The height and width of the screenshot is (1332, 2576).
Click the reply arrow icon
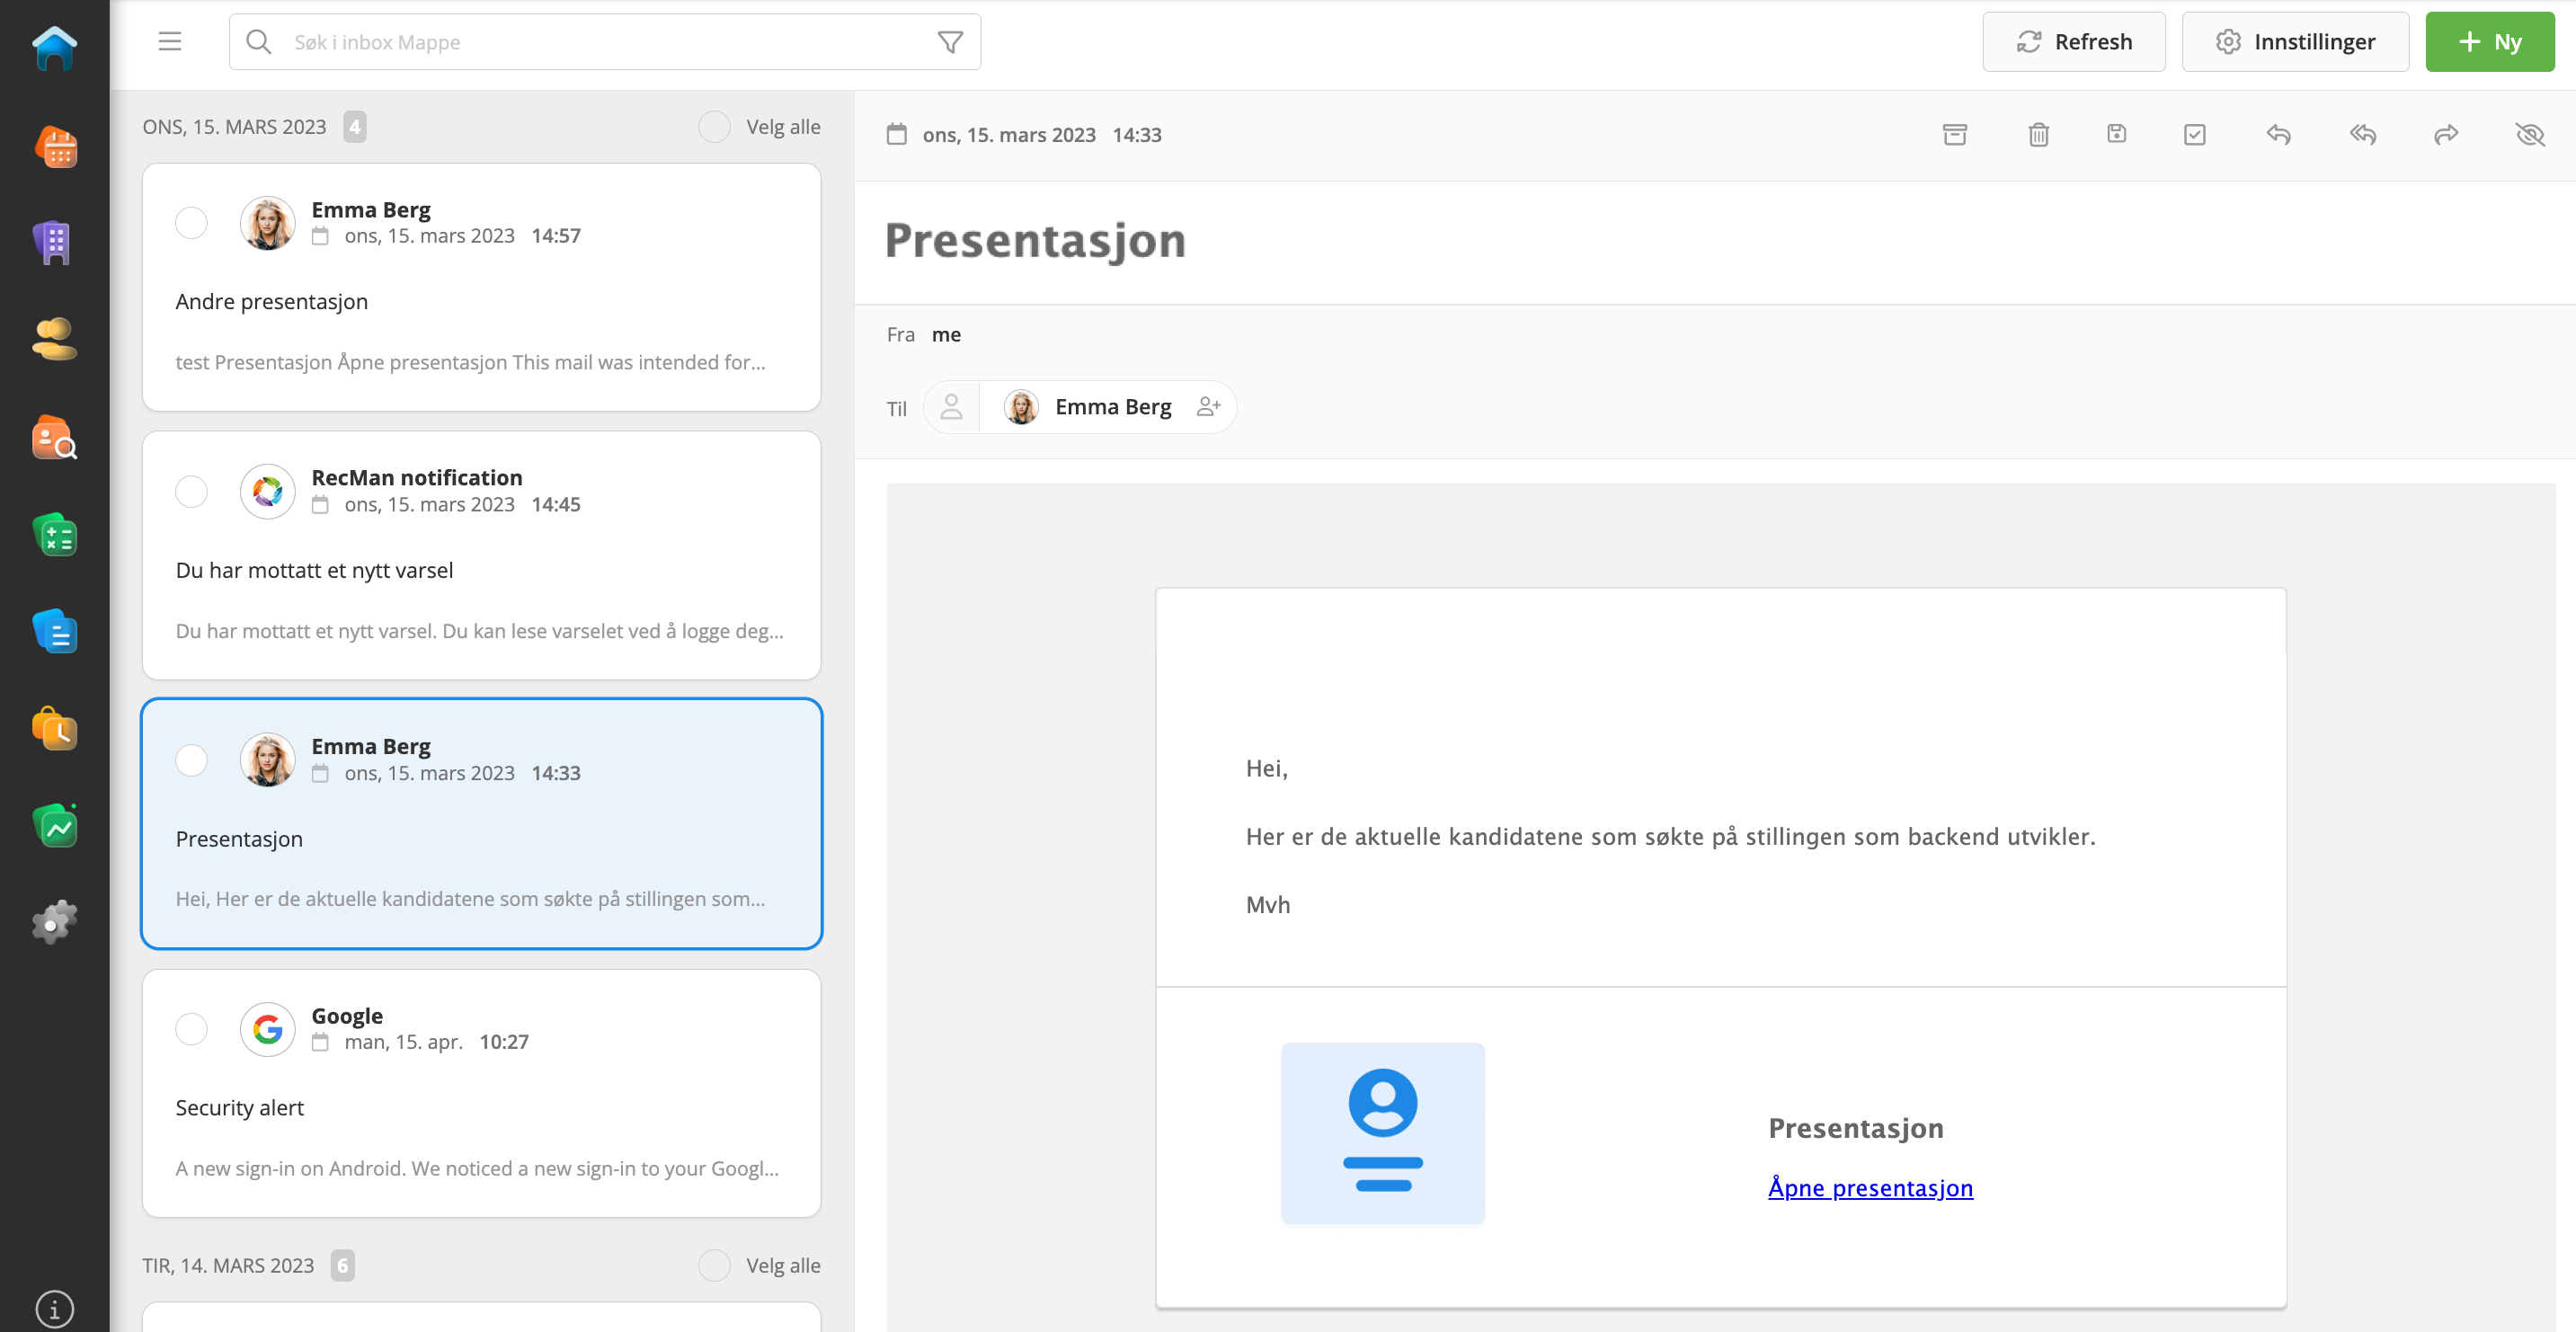coord(2278,135)
